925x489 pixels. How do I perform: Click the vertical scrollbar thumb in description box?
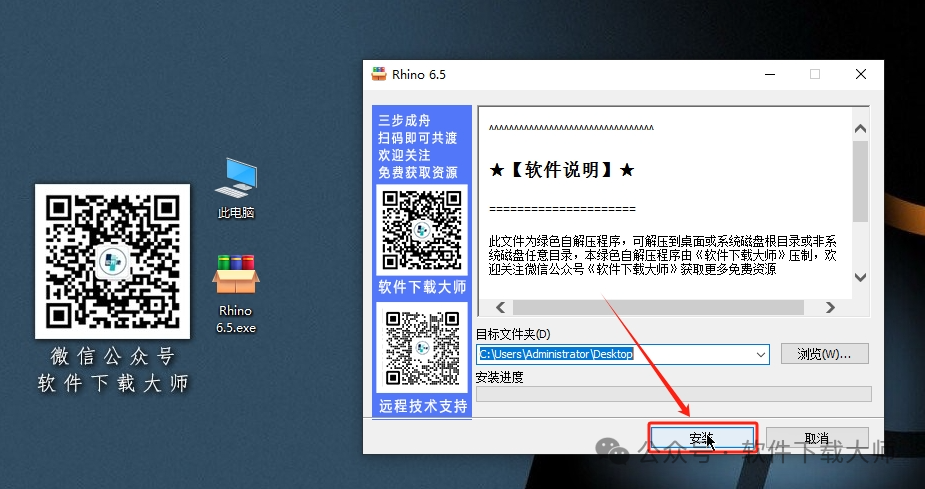(x=860, y=181)
